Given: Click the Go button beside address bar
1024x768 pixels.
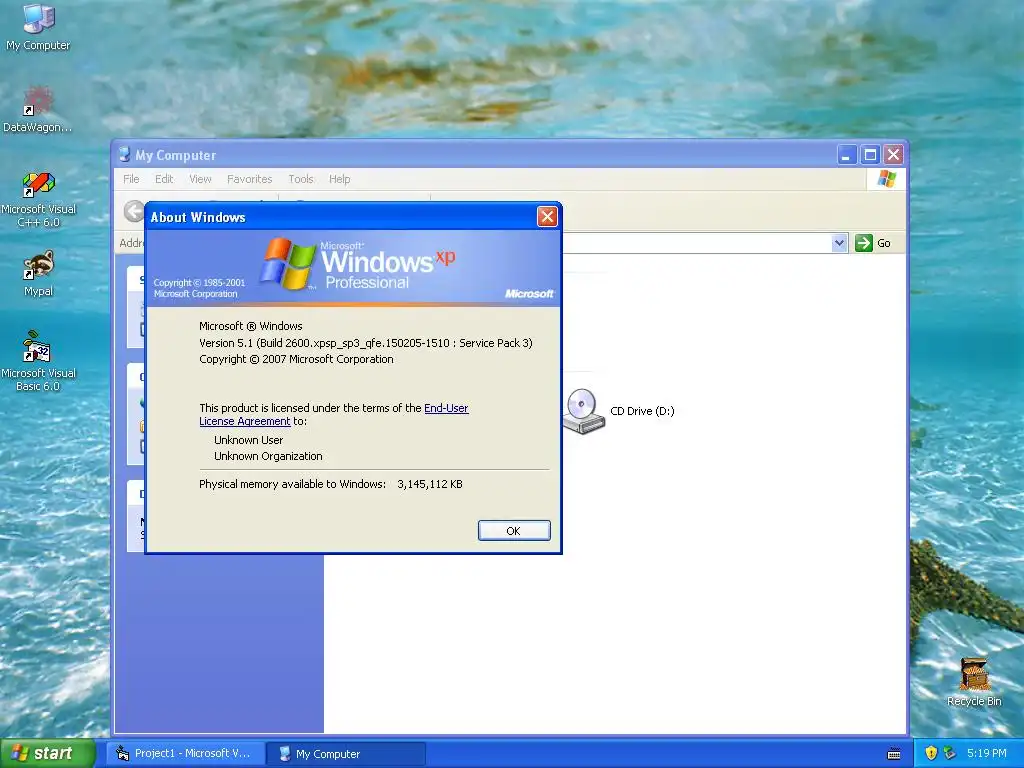Looking at the screenshot, I should [874, 243].
